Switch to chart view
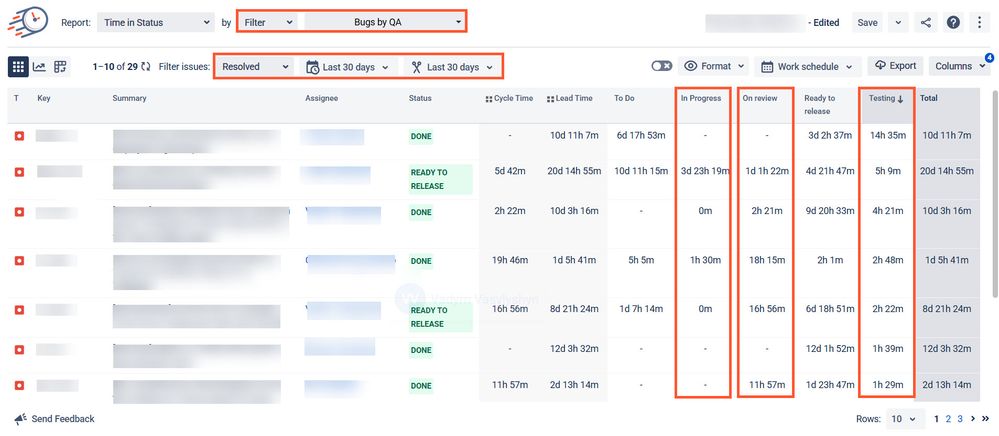Viewport: 999px width, 436px height. coord(40,66)
